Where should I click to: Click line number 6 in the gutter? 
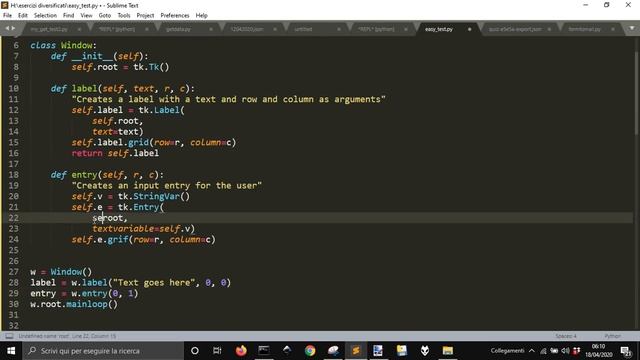16,45
